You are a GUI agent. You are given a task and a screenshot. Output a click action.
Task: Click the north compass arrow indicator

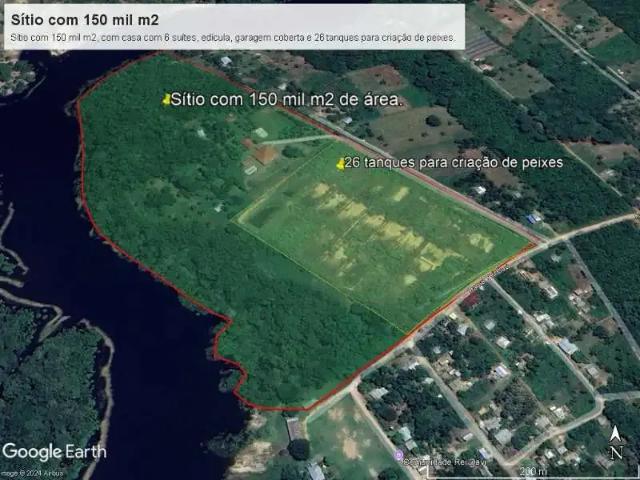point(618,434)
